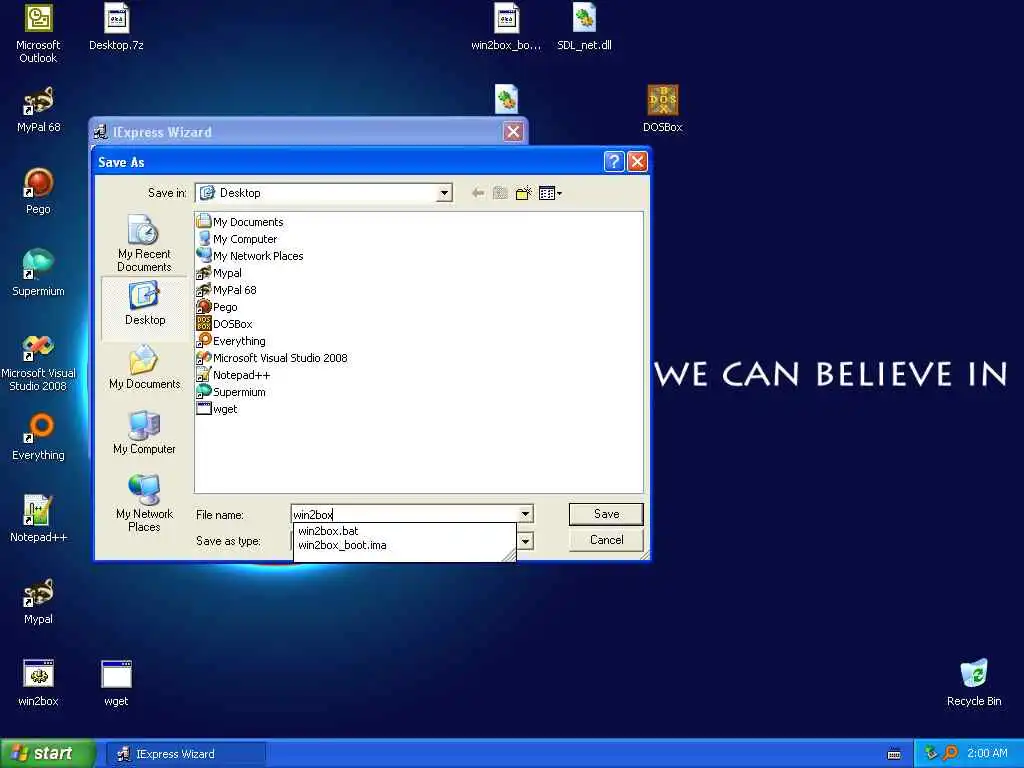Click the Back arrow in Save As toolbar

tap(478, 193)
